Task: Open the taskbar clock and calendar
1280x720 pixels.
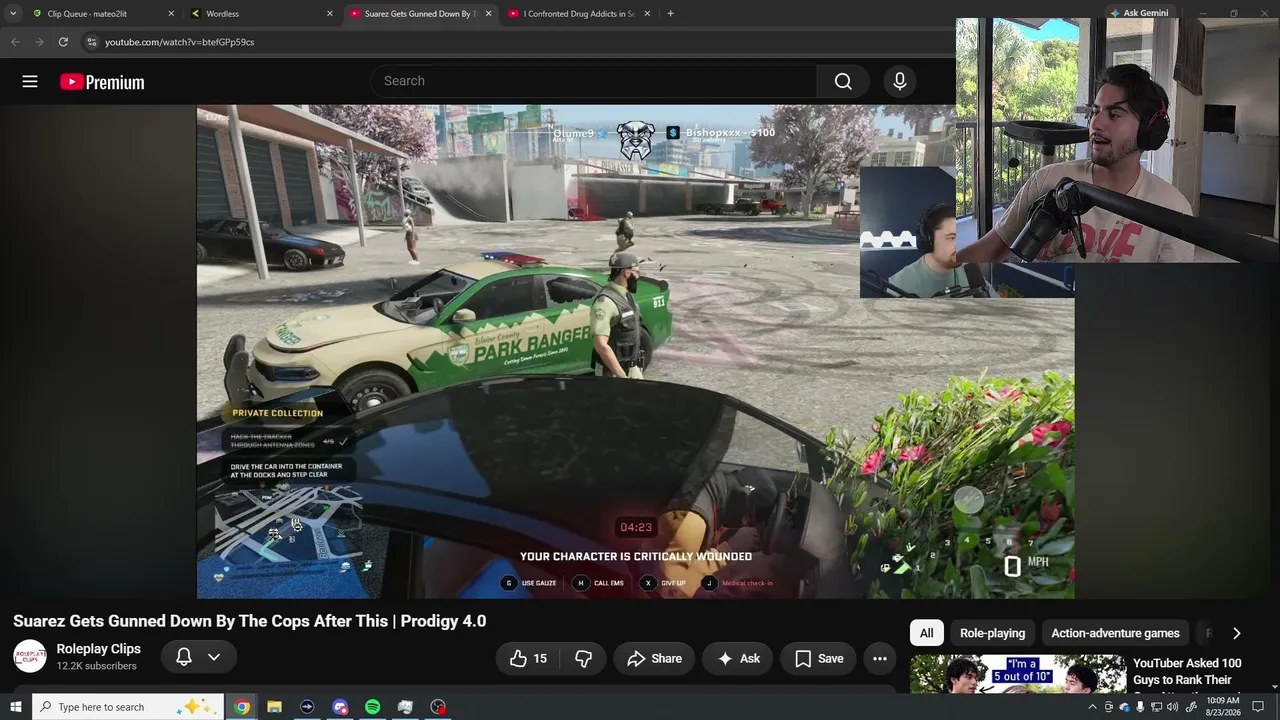Action: (1223, 707)
